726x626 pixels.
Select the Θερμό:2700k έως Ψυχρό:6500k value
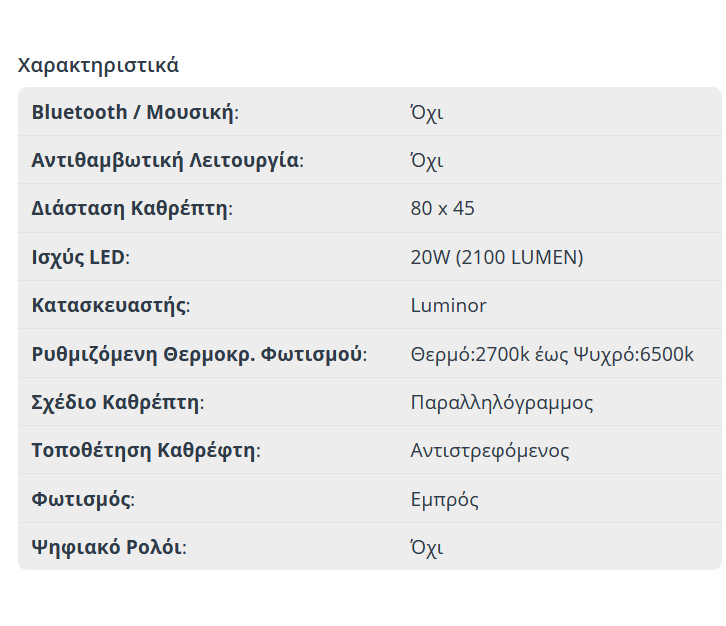pos(552,354)
